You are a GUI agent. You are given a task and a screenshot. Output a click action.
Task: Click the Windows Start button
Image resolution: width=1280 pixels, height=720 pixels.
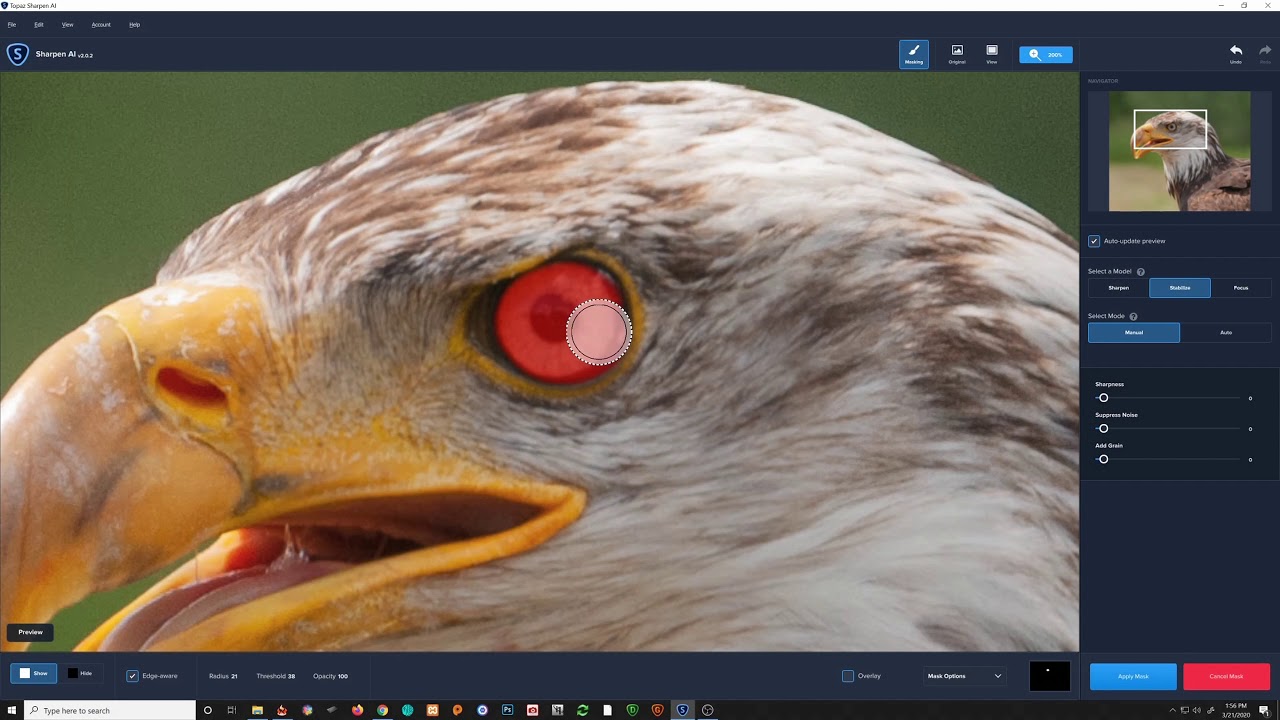[x=11, y=710]
